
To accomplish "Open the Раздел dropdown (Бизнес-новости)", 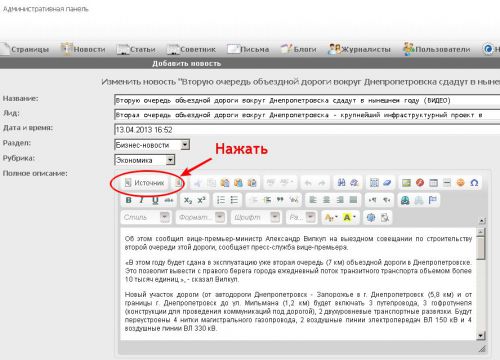I will pos(152,145).
